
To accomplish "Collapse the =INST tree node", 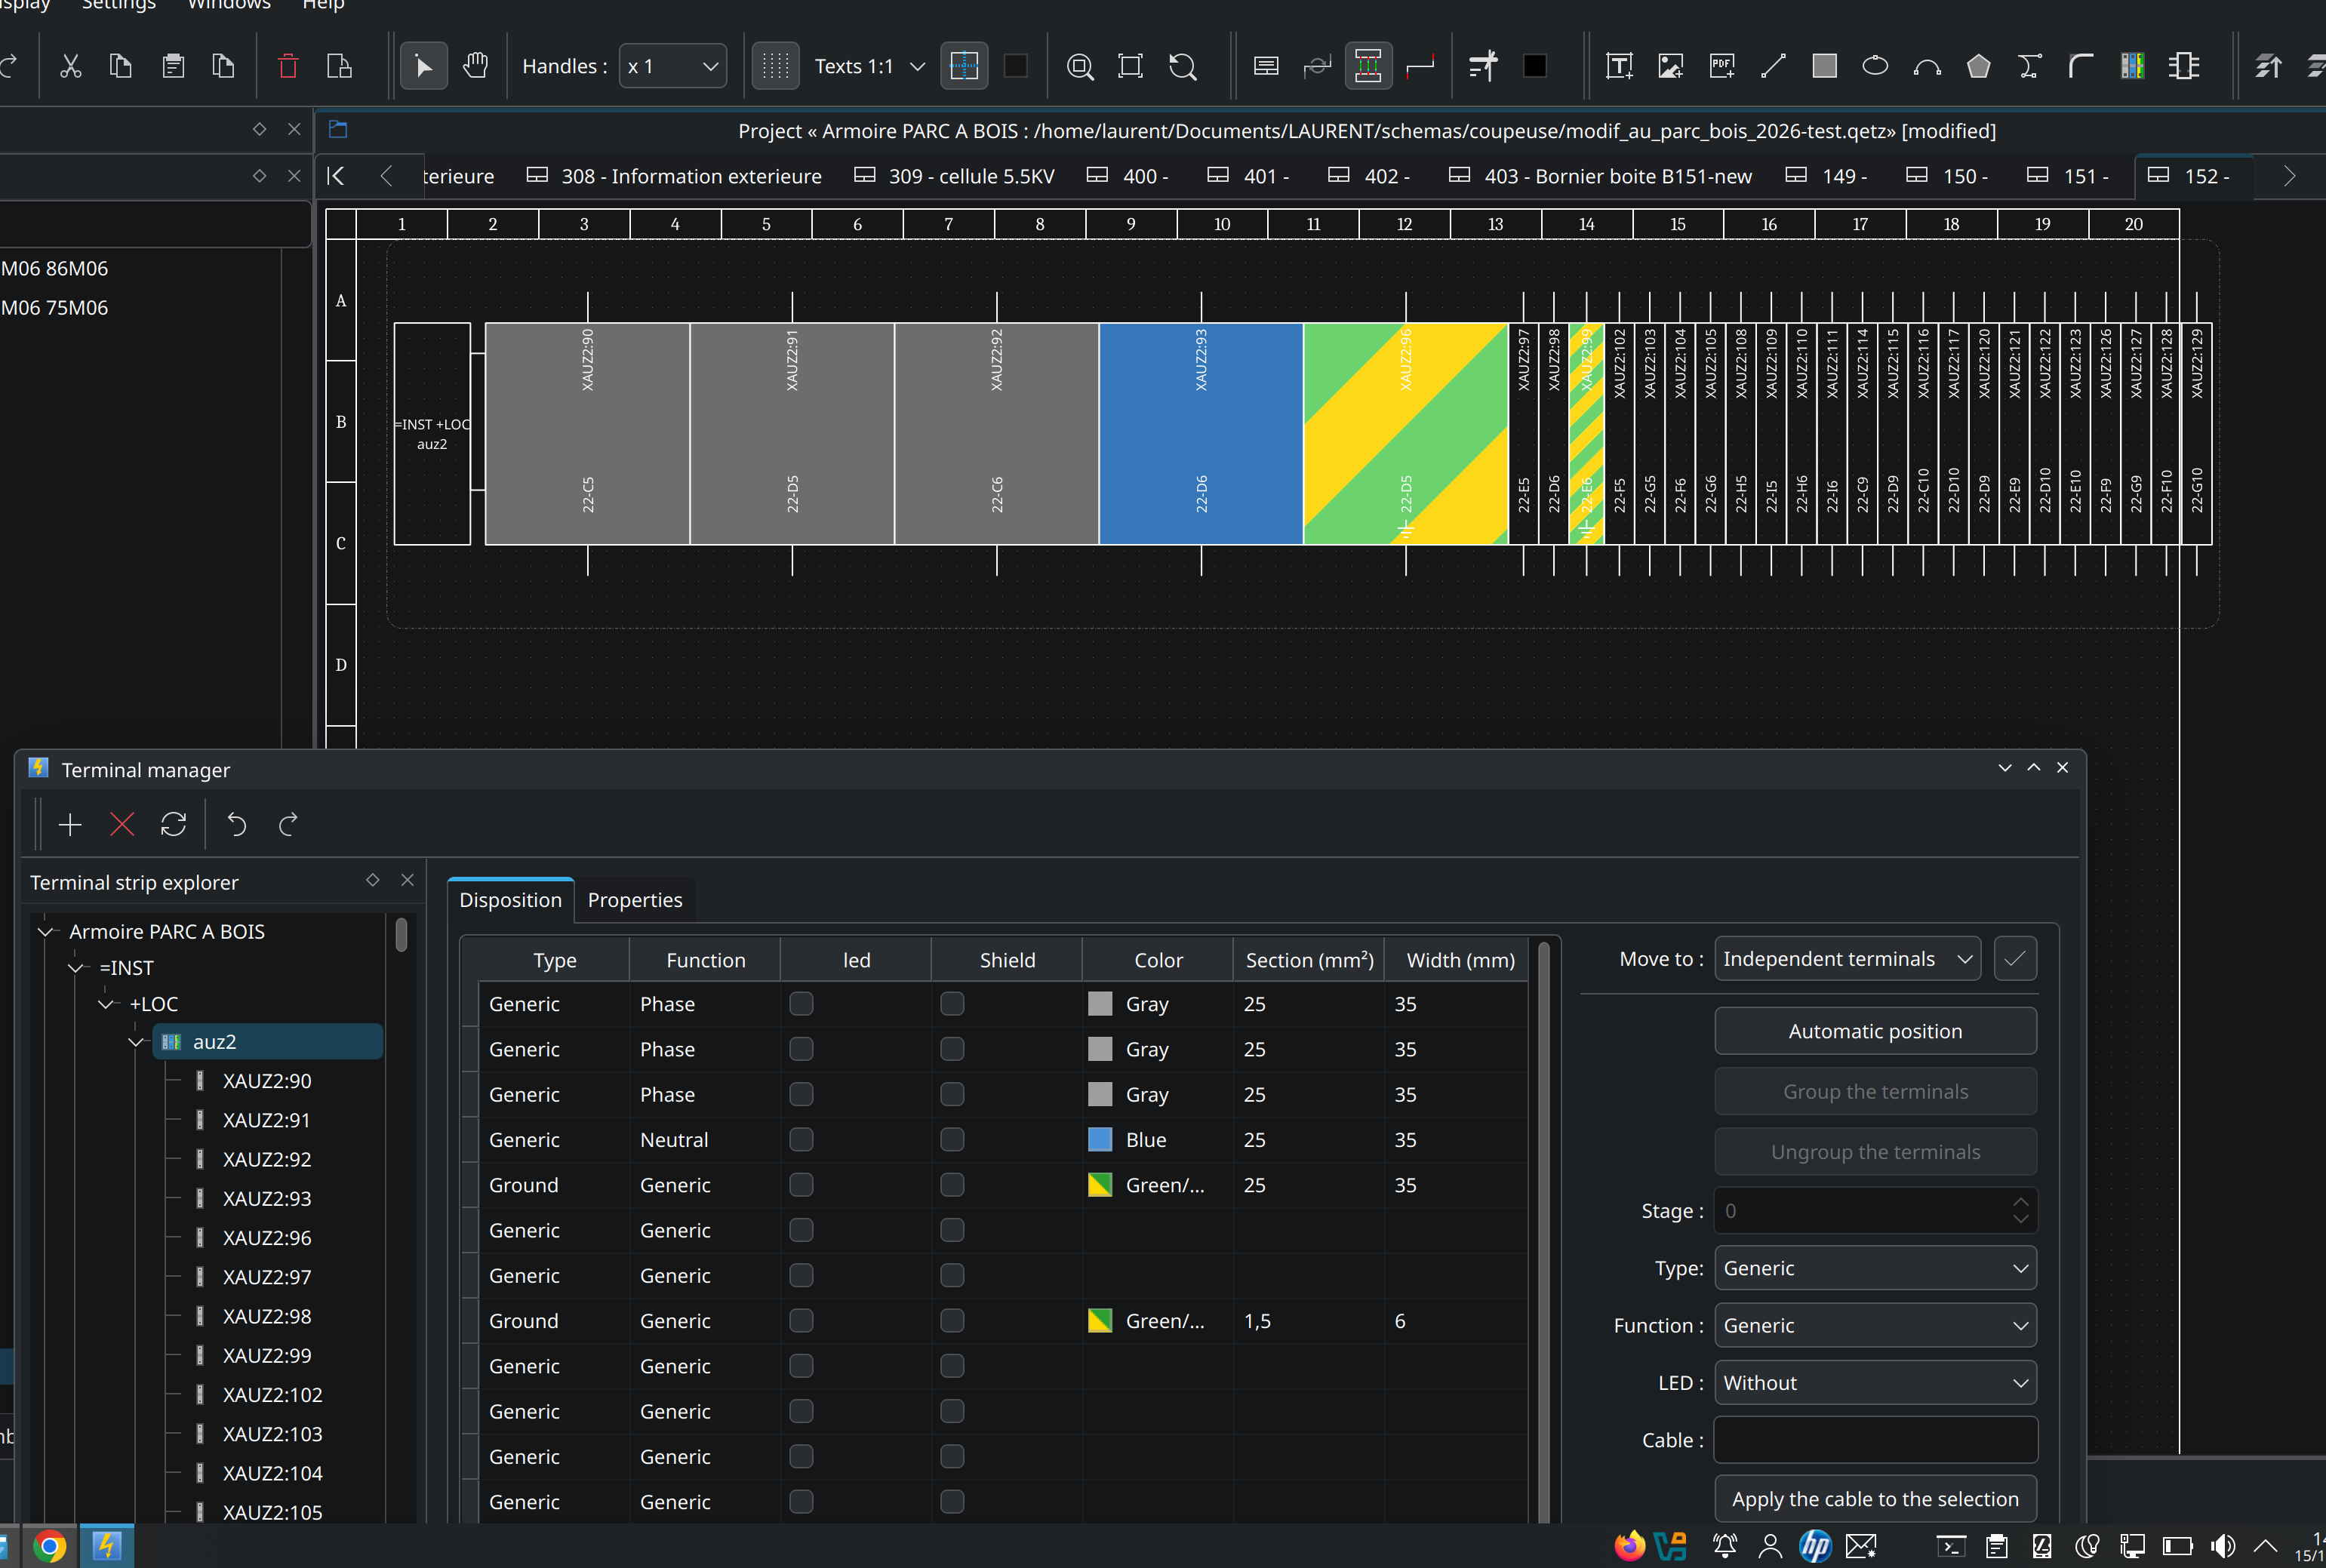I will pos(76,968).
